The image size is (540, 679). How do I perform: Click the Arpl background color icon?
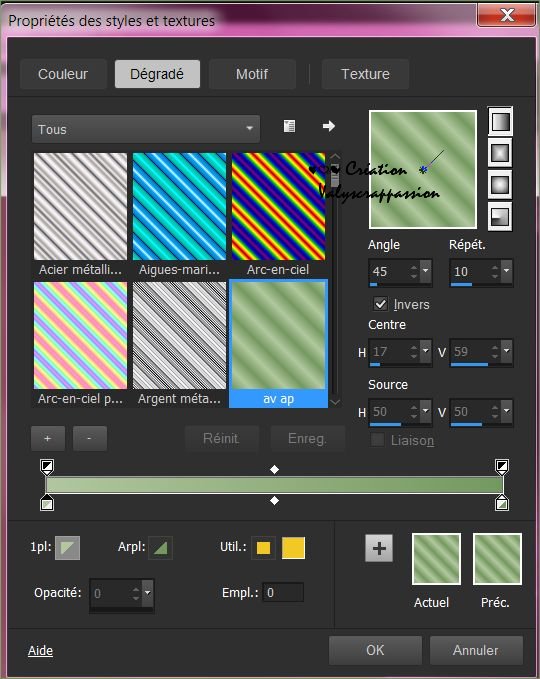click(x=161, y=548)
